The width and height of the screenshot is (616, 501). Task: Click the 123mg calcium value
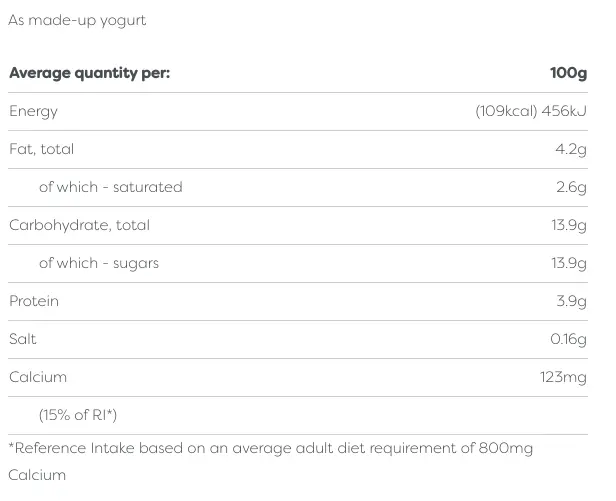[563, 377]
